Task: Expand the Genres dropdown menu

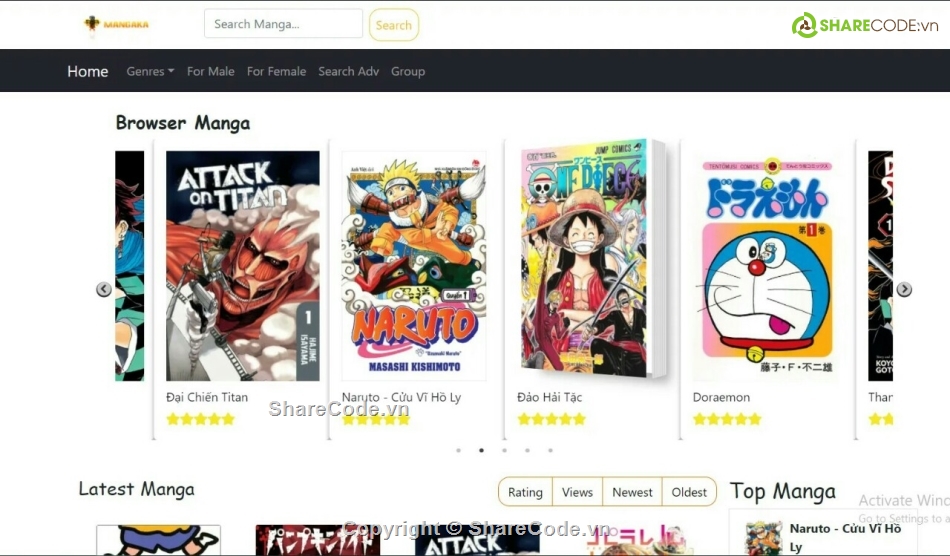Action: (x=150, y=71)
